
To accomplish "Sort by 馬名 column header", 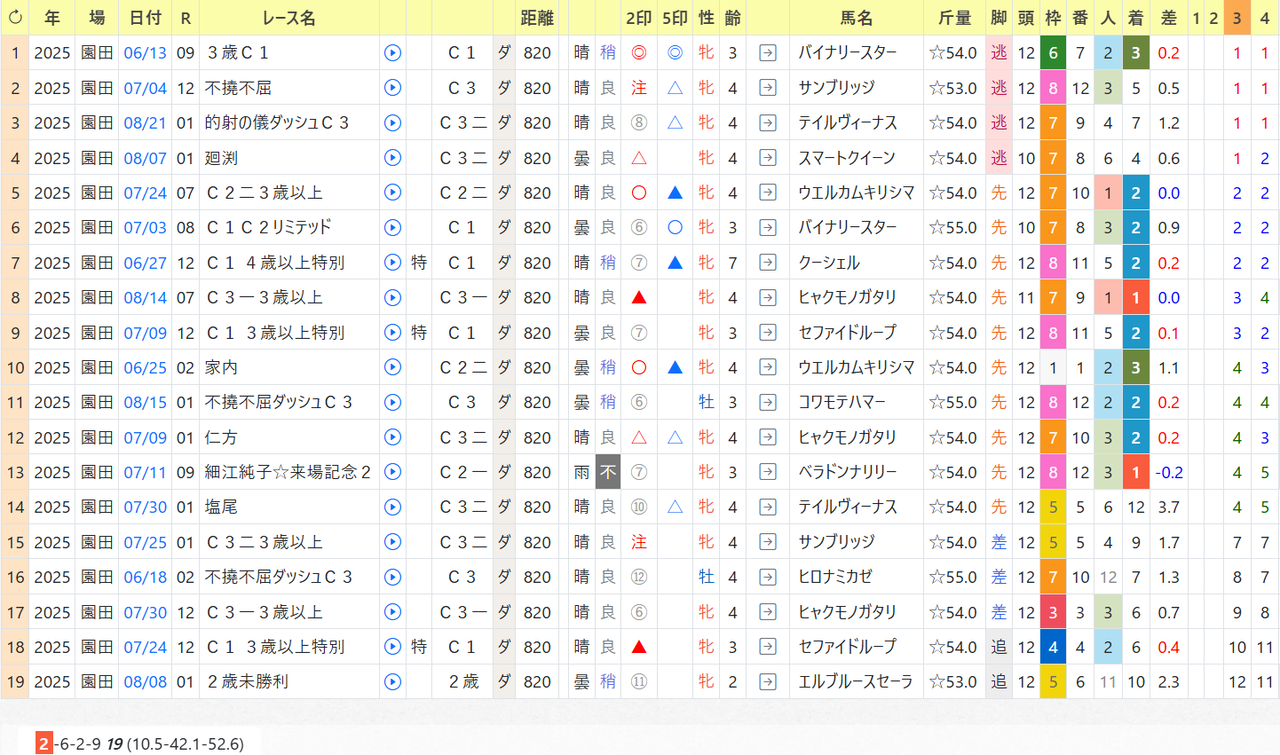I will (x=857, y=18).
